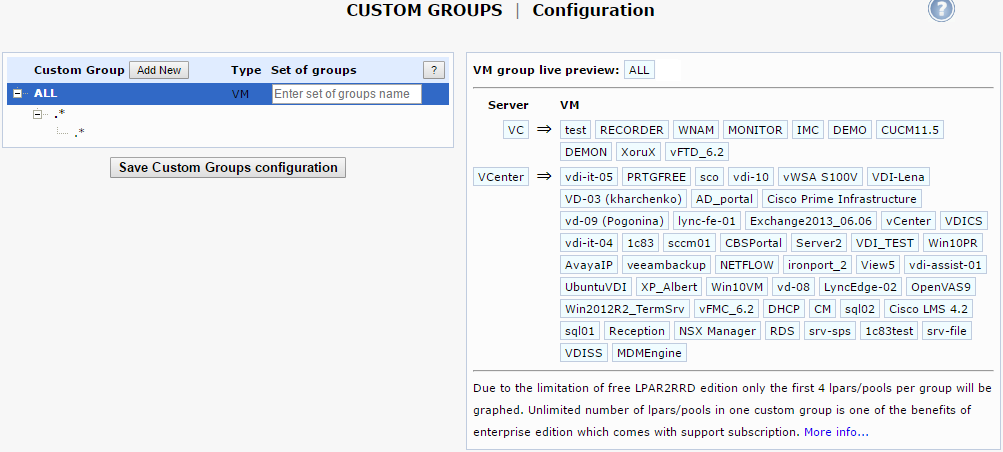Select the ALL tag in VM group preview
Screen dimensions: 1003x452
(x=639, y=70)
